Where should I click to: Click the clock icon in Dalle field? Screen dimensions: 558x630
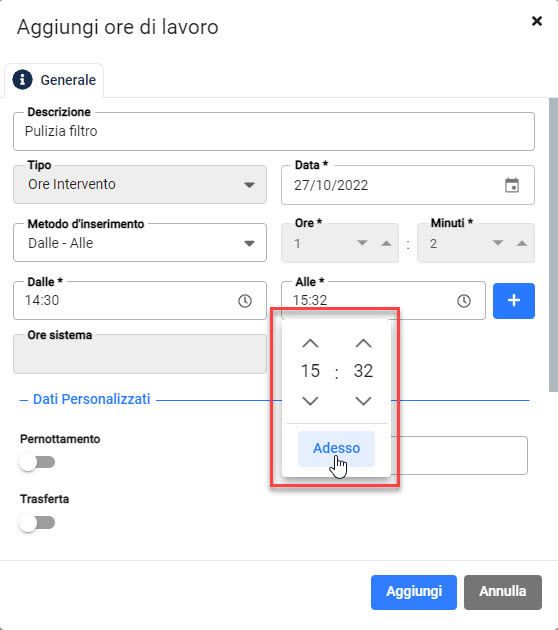(245, 301)
